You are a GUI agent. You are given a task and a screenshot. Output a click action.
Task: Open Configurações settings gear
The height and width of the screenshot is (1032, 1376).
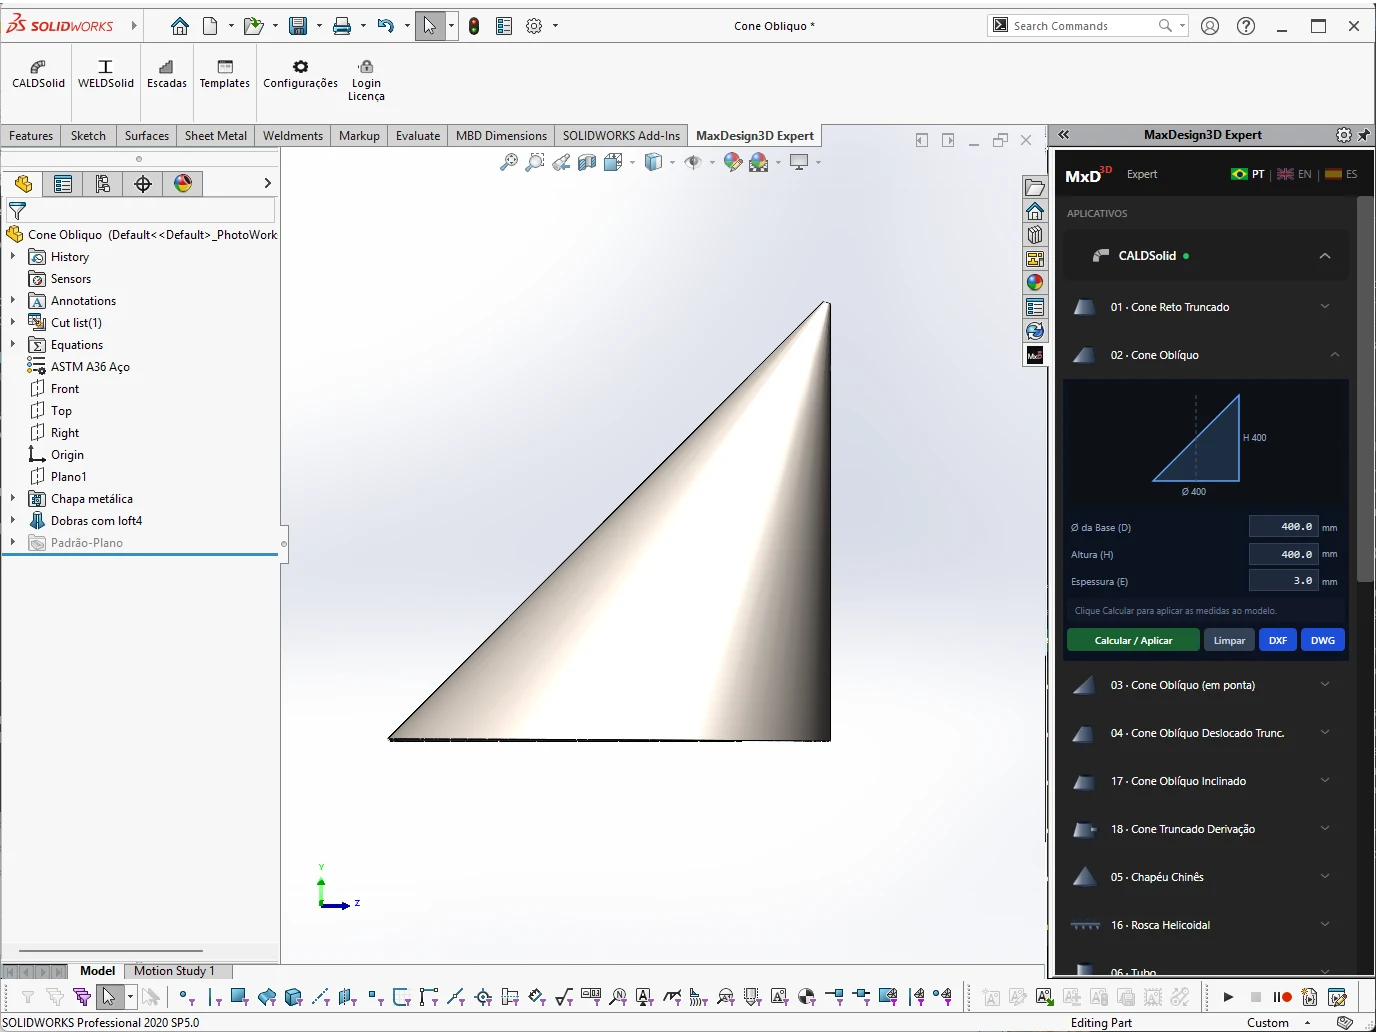300,74
